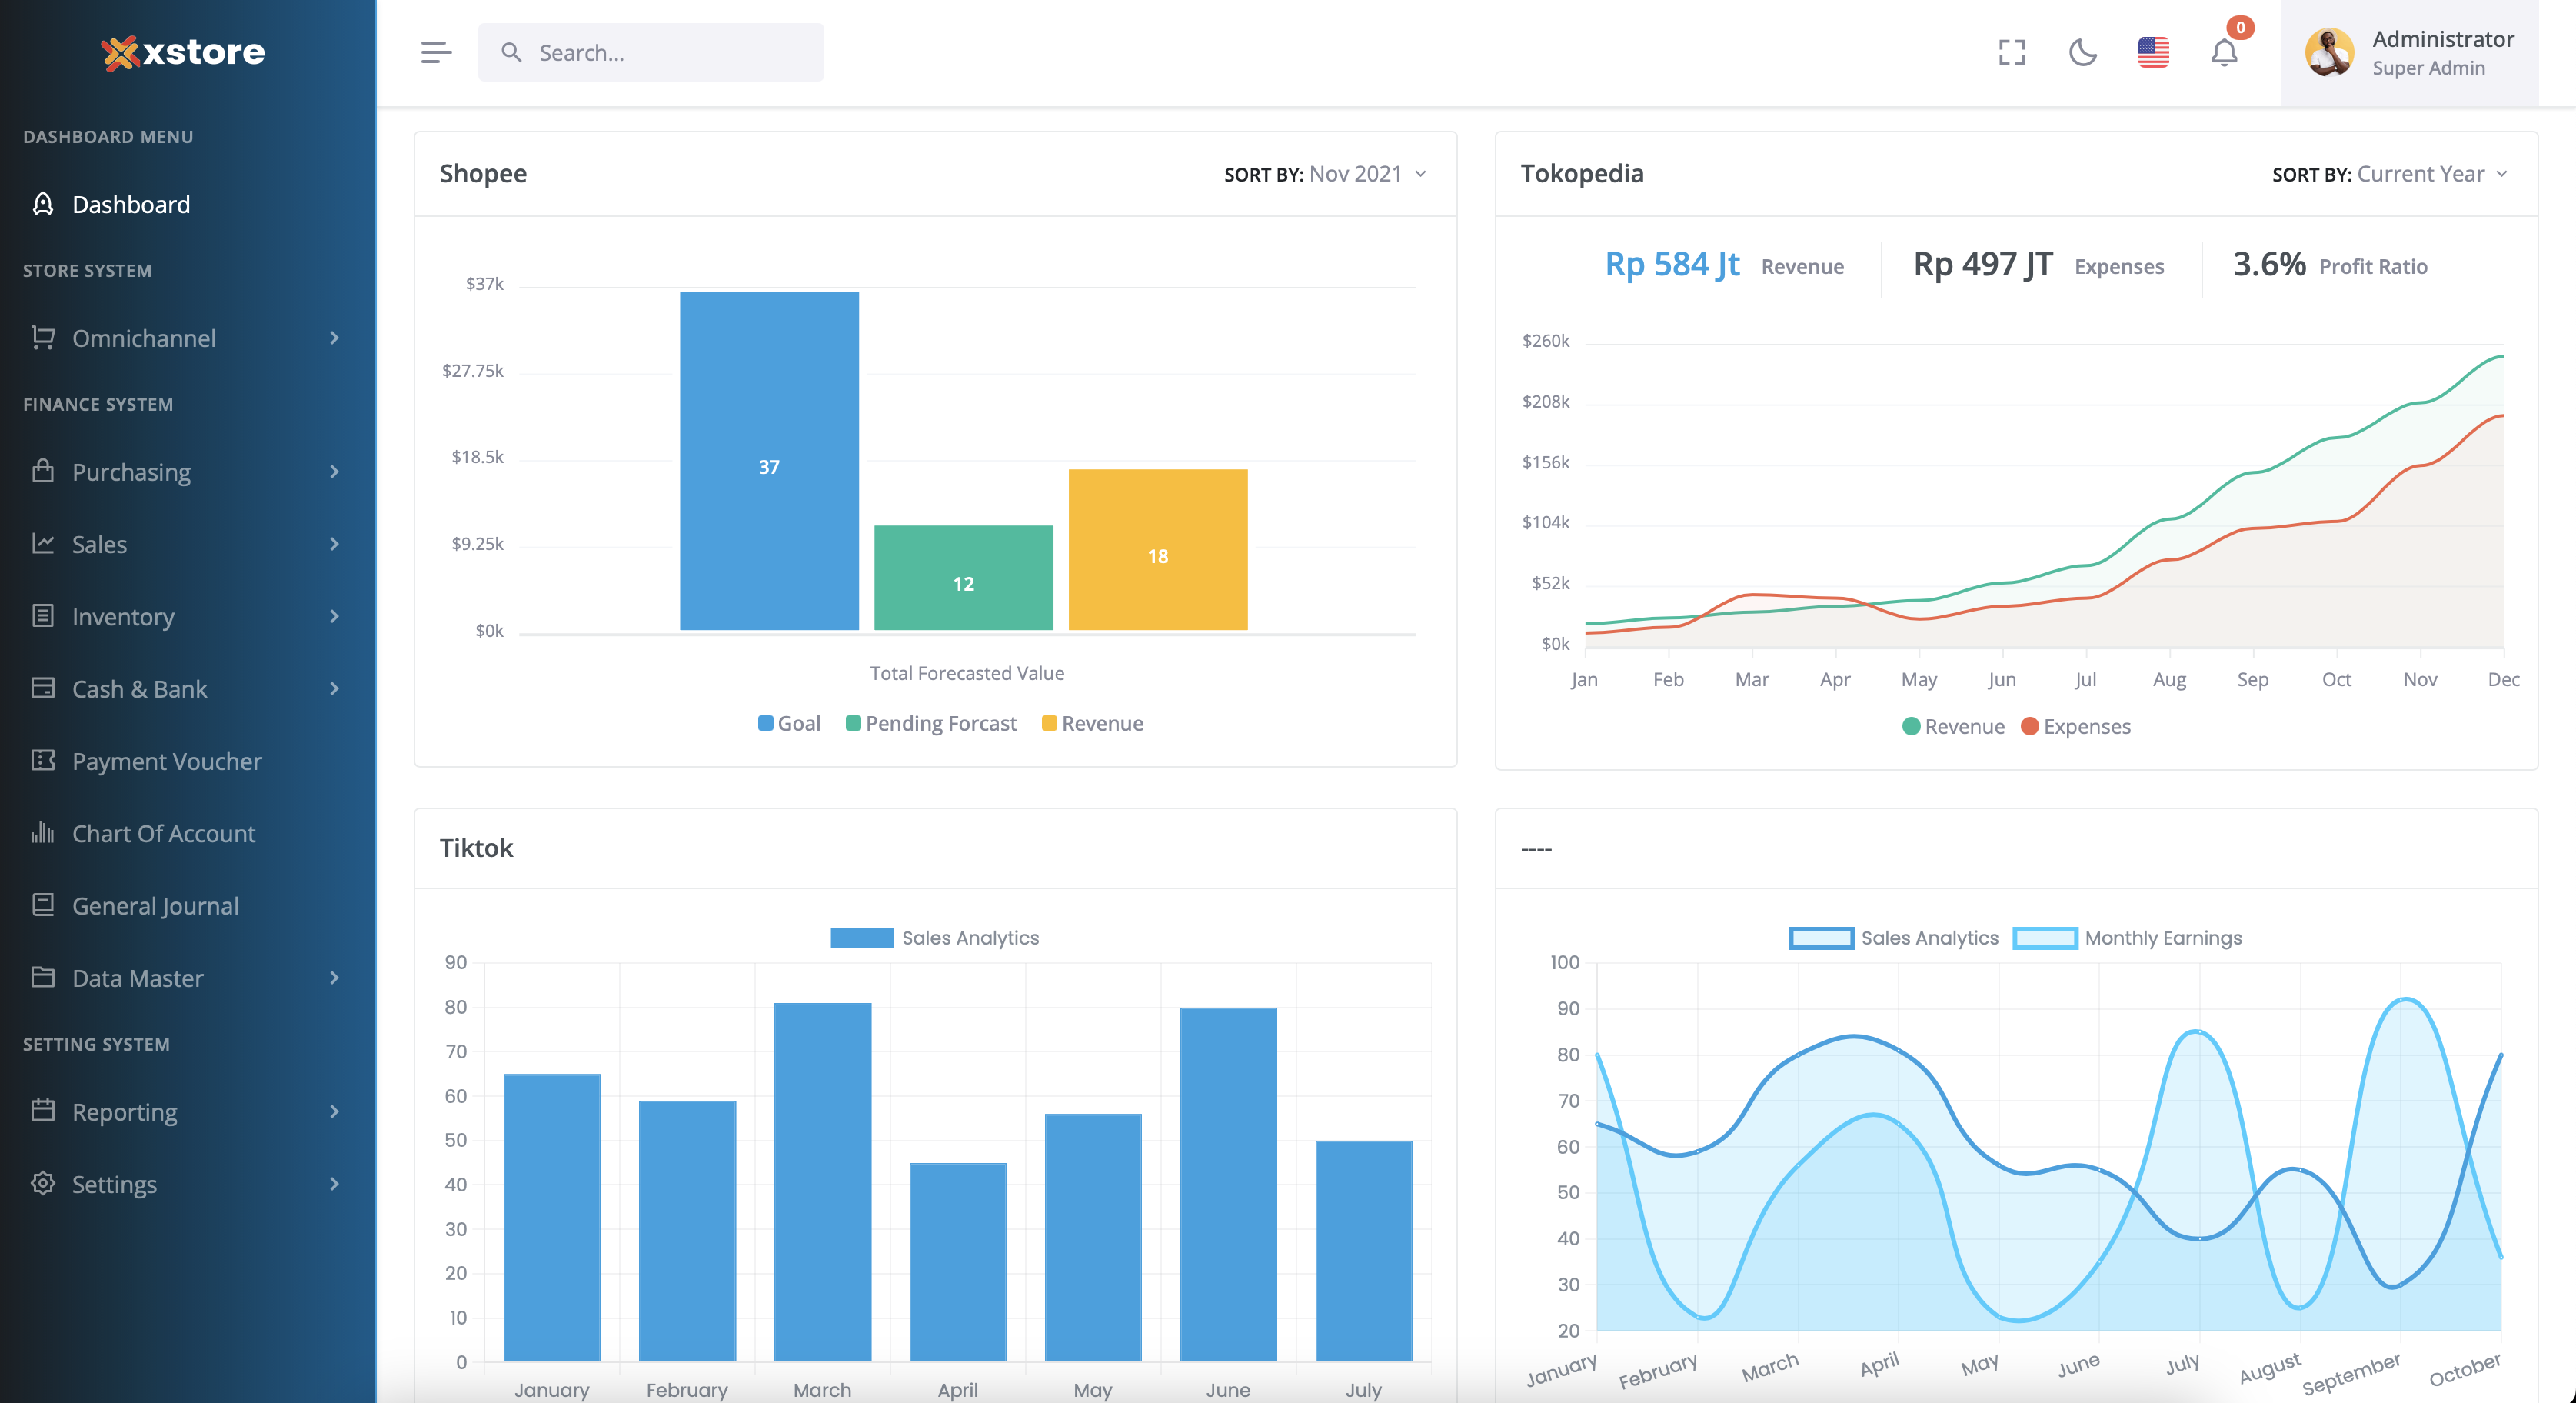This screenshot has height=1403, width=2576.
Task: Click the green Pending Forcast bar 12
Action: tap(964, 578)
